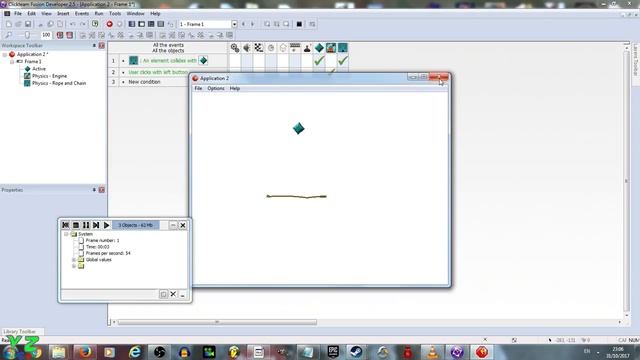This screenshot has width=640, height=360.
Task: Open the Frame editor icon
Action: [141, 24]
